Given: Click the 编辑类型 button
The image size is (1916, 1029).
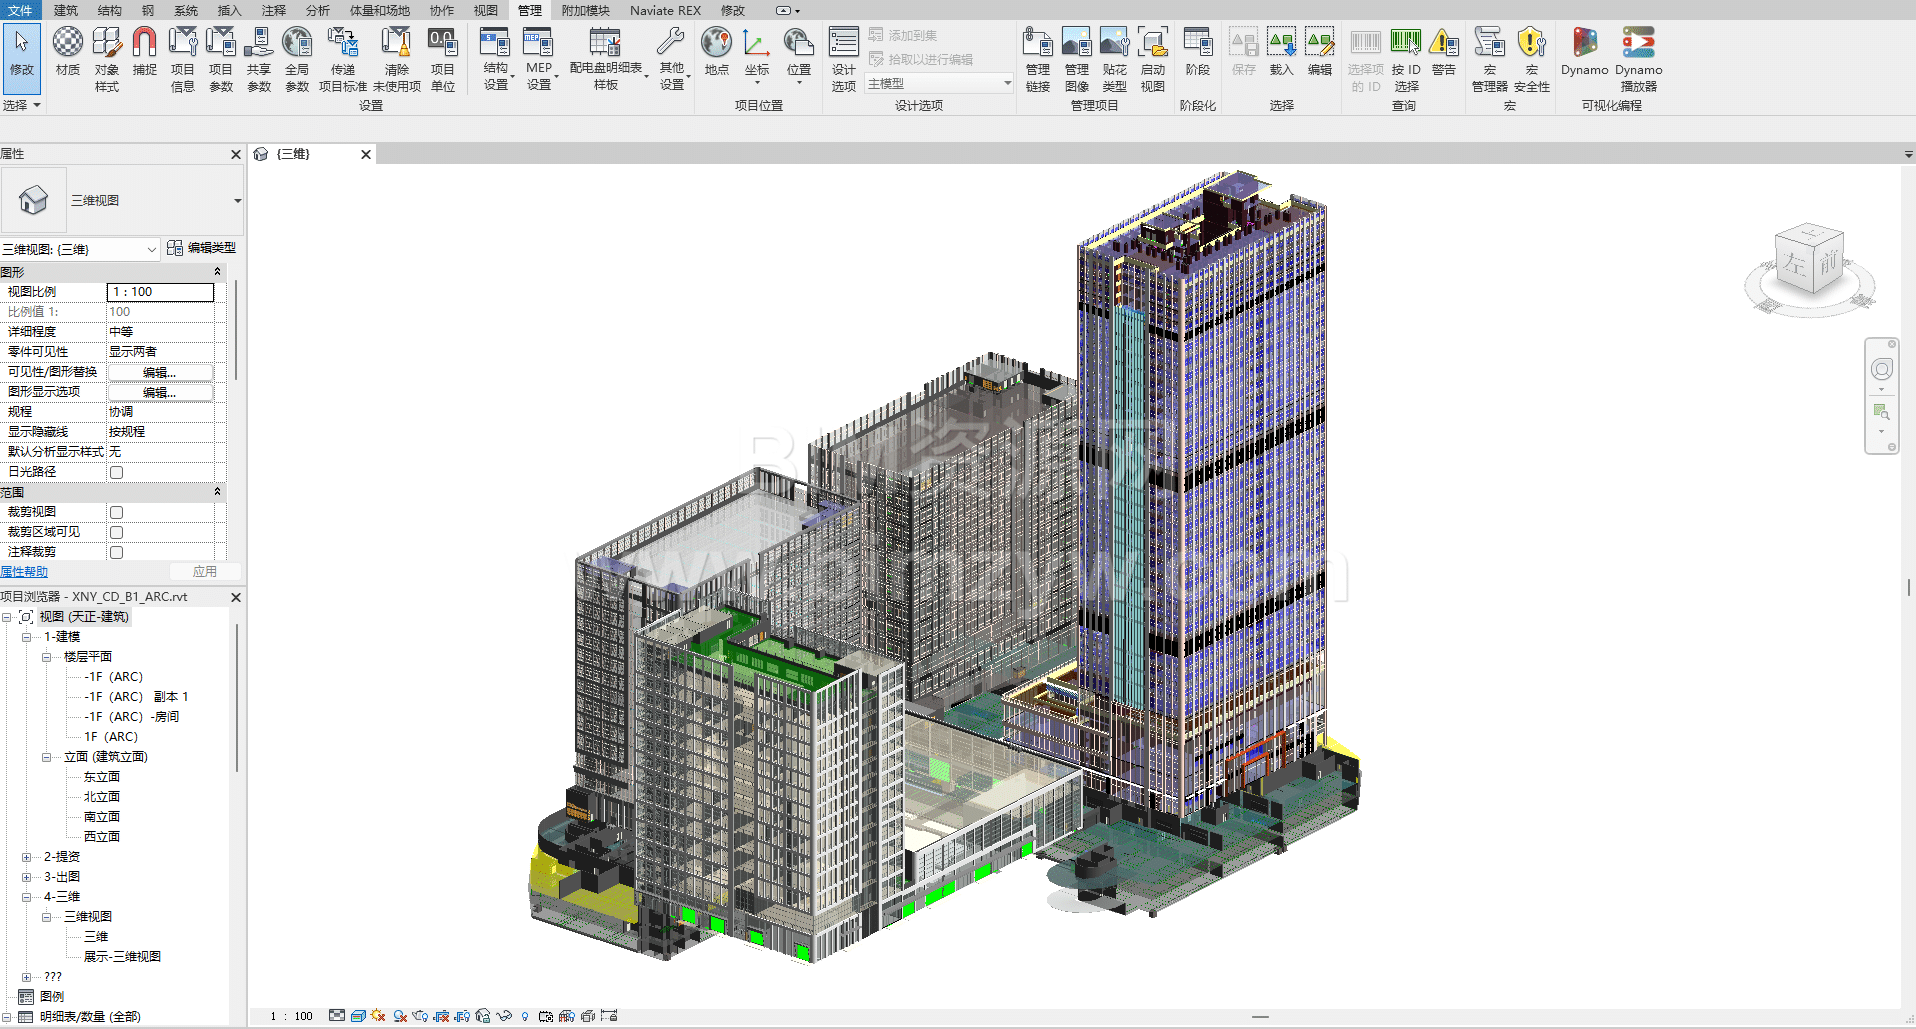Looking at the screenshot, I should (202, 248).
